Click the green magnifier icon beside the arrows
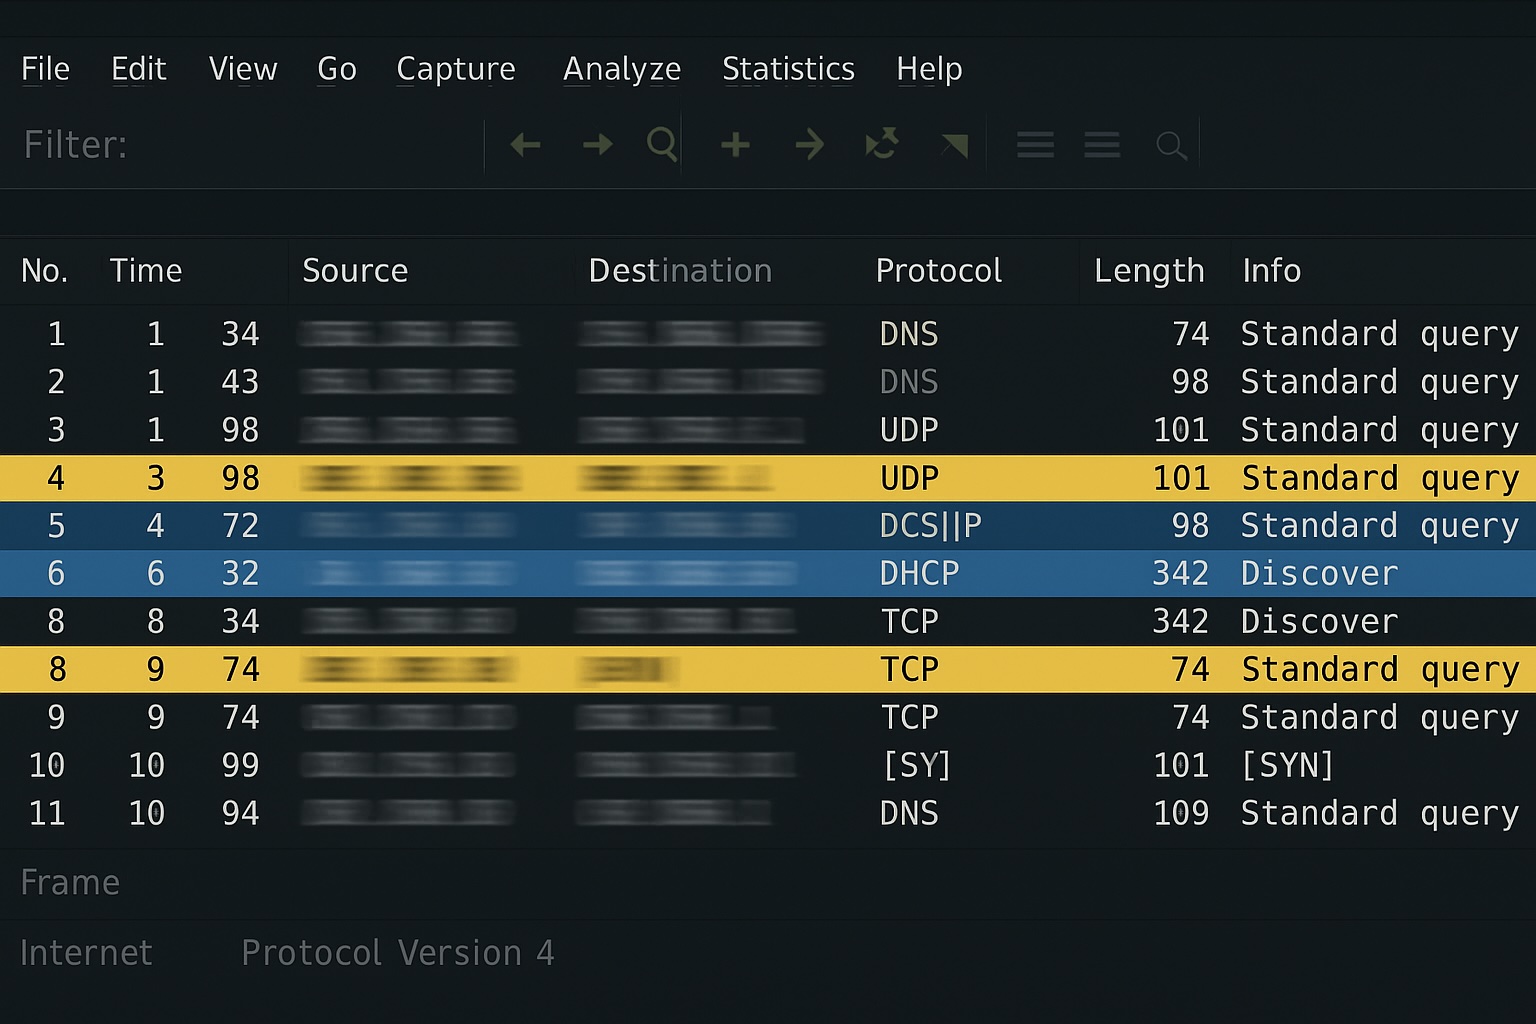The height and width of the screenshot is (1024, 1536). pyautogui.click(x=662, y=145)
